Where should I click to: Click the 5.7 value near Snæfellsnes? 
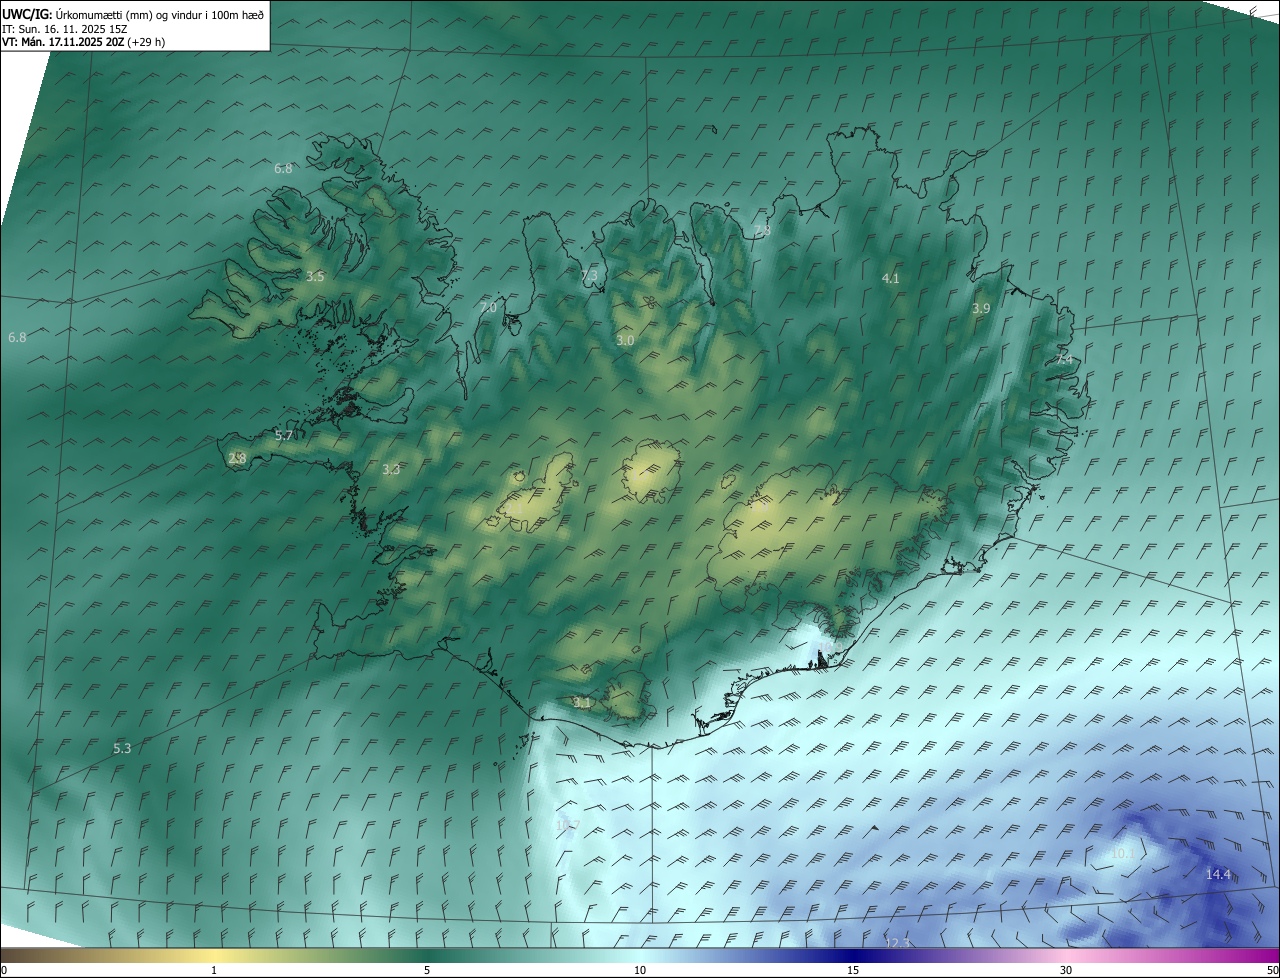[284, 435]
